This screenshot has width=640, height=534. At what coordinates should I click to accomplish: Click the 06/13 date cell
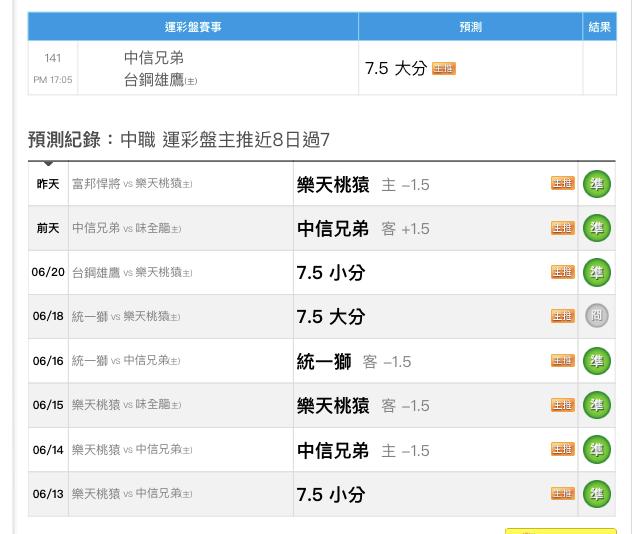(x=48, y=494)
